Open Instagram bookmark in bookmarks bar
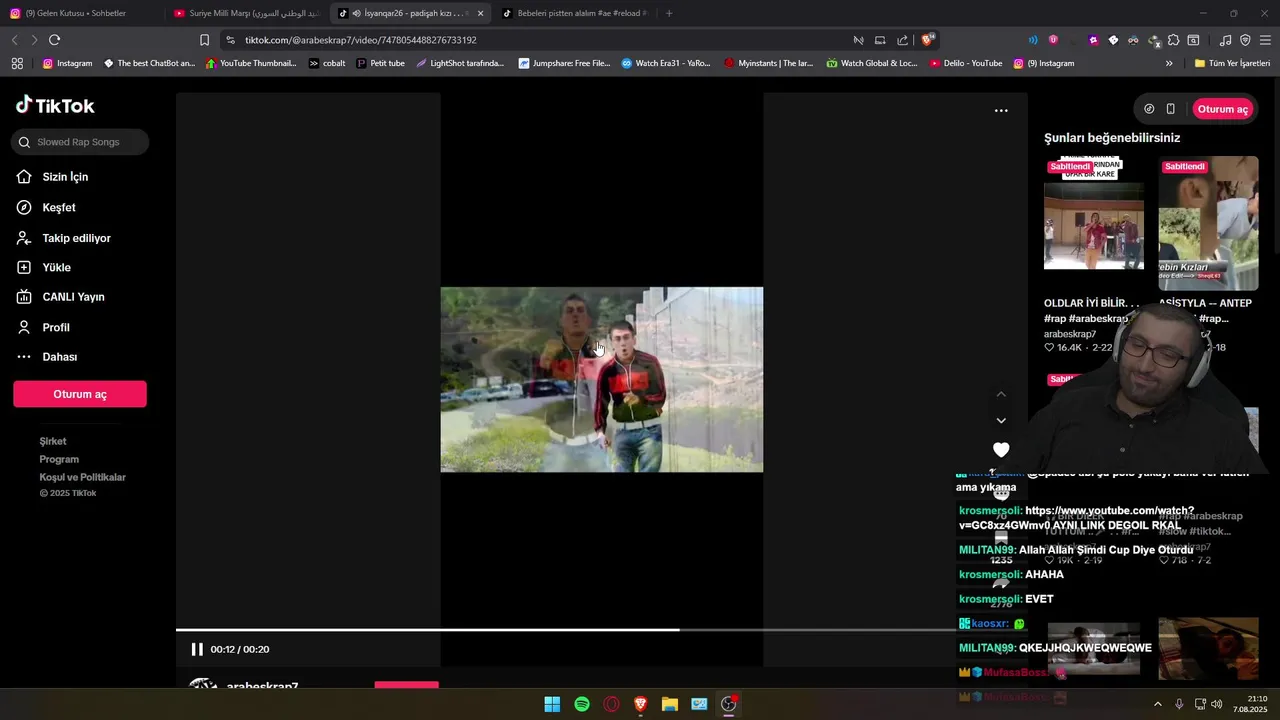The image size is (1280, 720). [67, 63]
